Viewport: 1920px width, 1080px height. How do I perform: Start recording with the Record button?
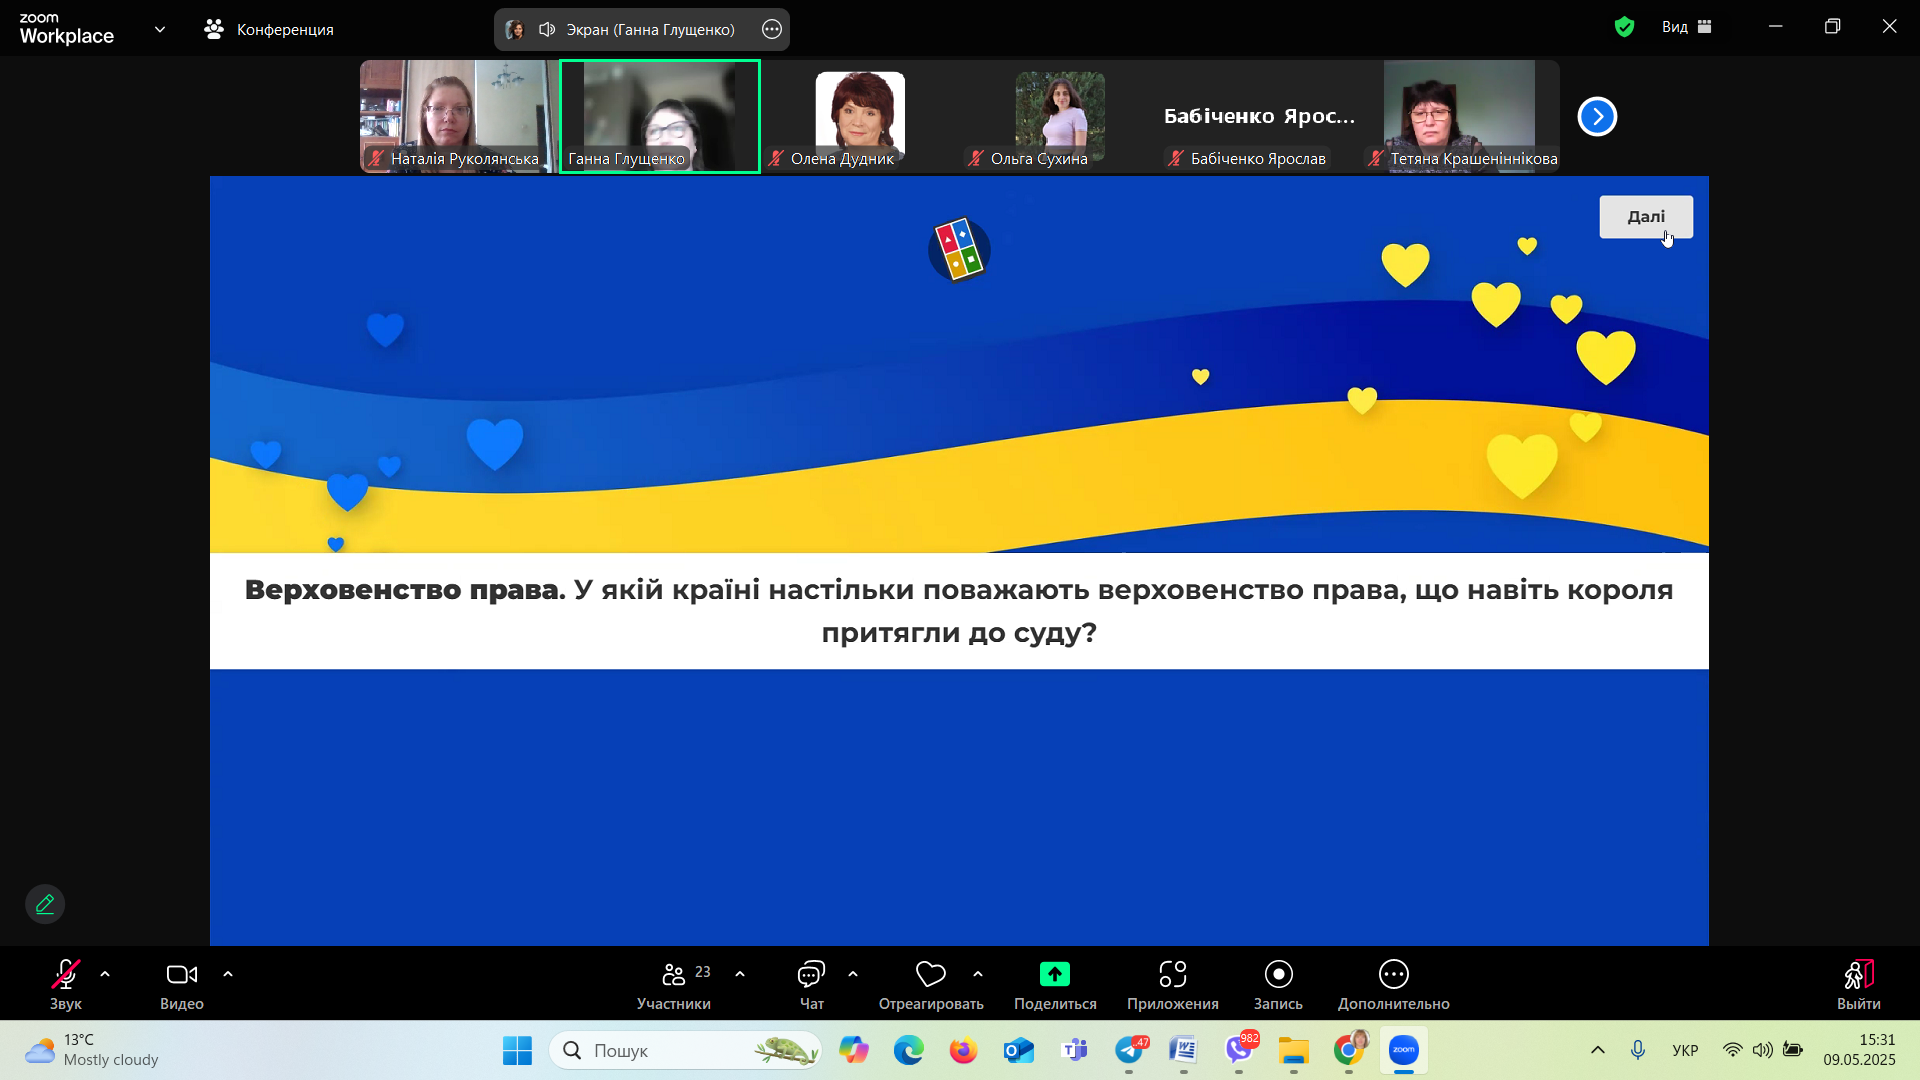tap(1278, 974)
